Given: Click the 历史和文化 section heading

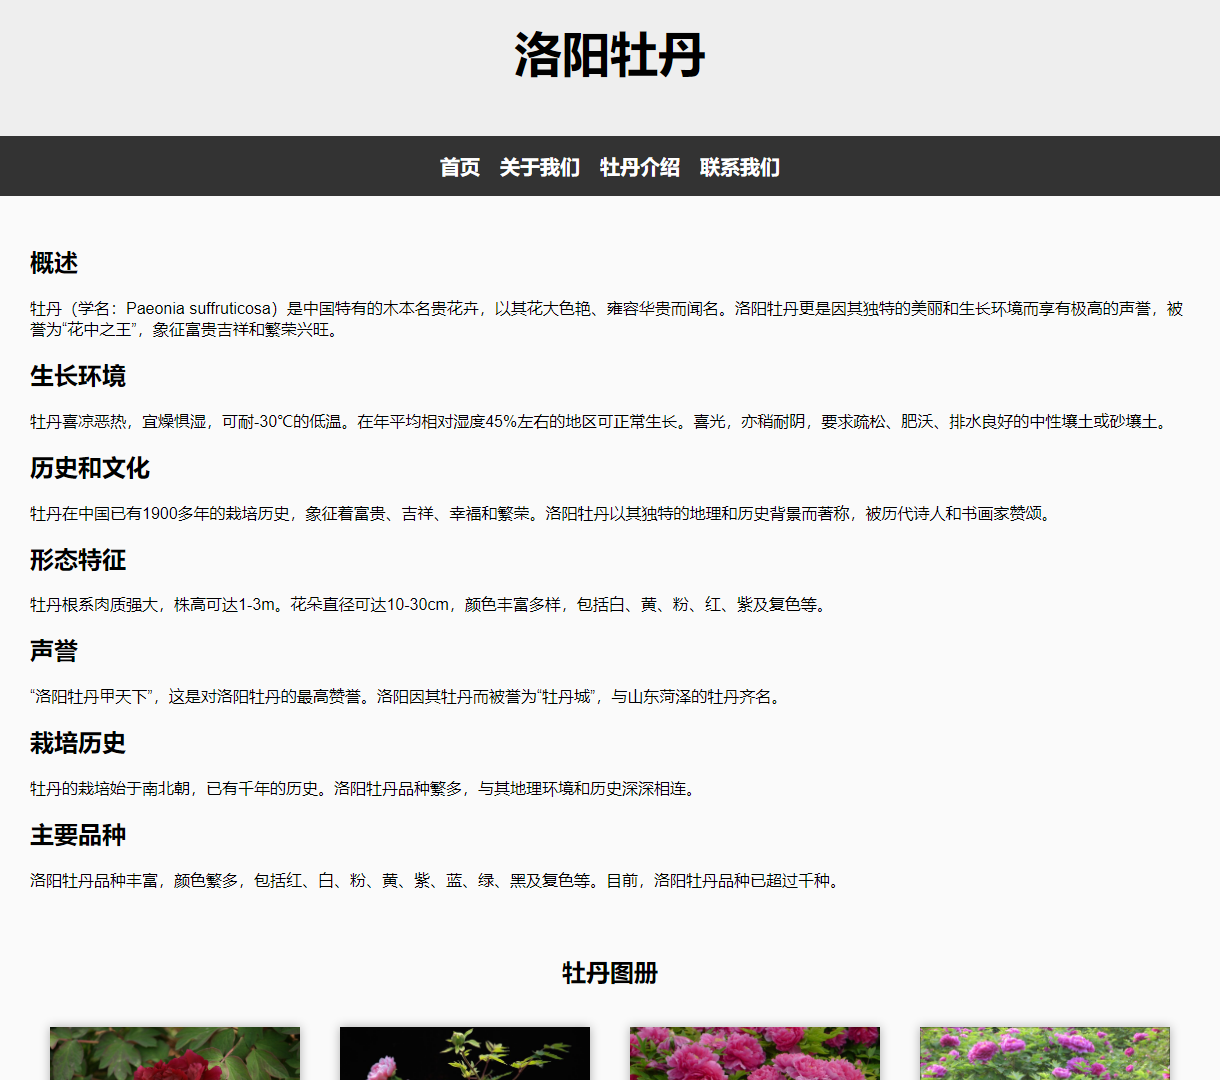Looking at the screenshot, I should (92, 468).
